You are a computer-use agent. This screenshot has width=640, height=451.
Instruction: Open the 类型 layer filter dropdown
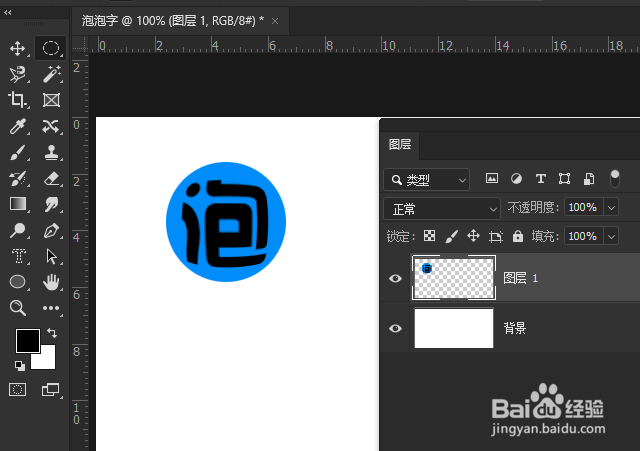427,180
